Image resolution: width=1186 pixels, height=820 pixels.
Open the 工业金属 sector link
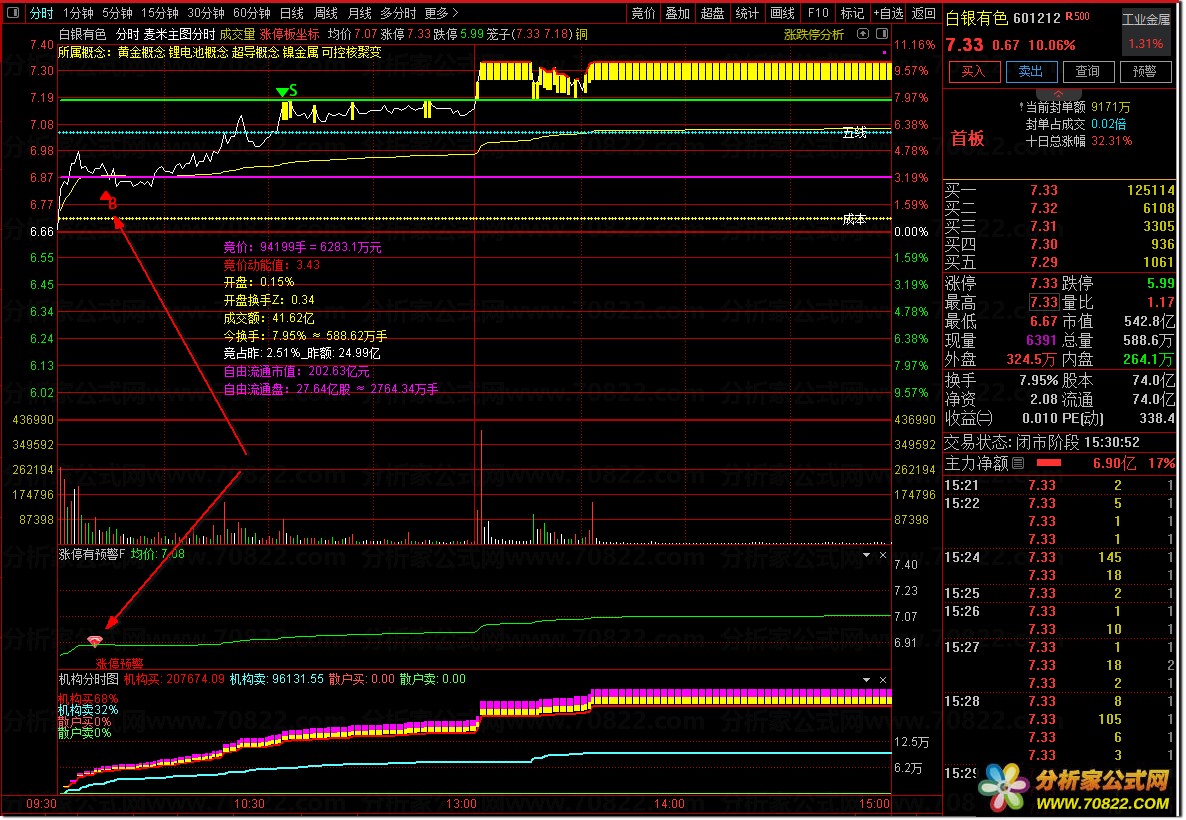1146,20
